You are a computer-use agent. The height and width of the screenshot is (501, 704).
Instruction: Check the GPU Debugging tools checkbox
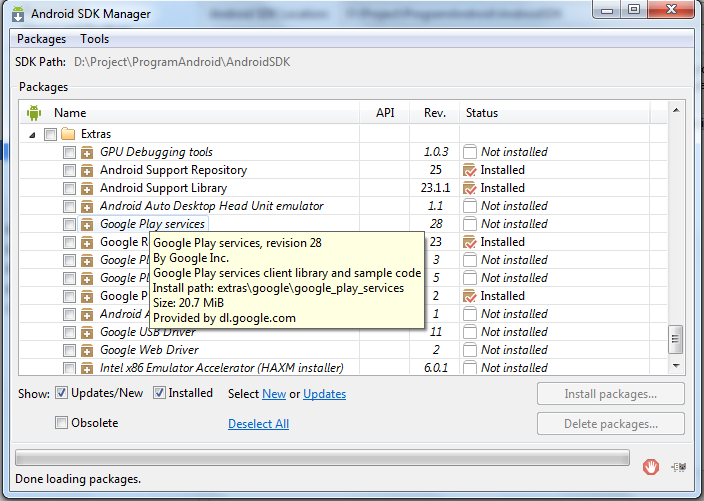[69, 153]
